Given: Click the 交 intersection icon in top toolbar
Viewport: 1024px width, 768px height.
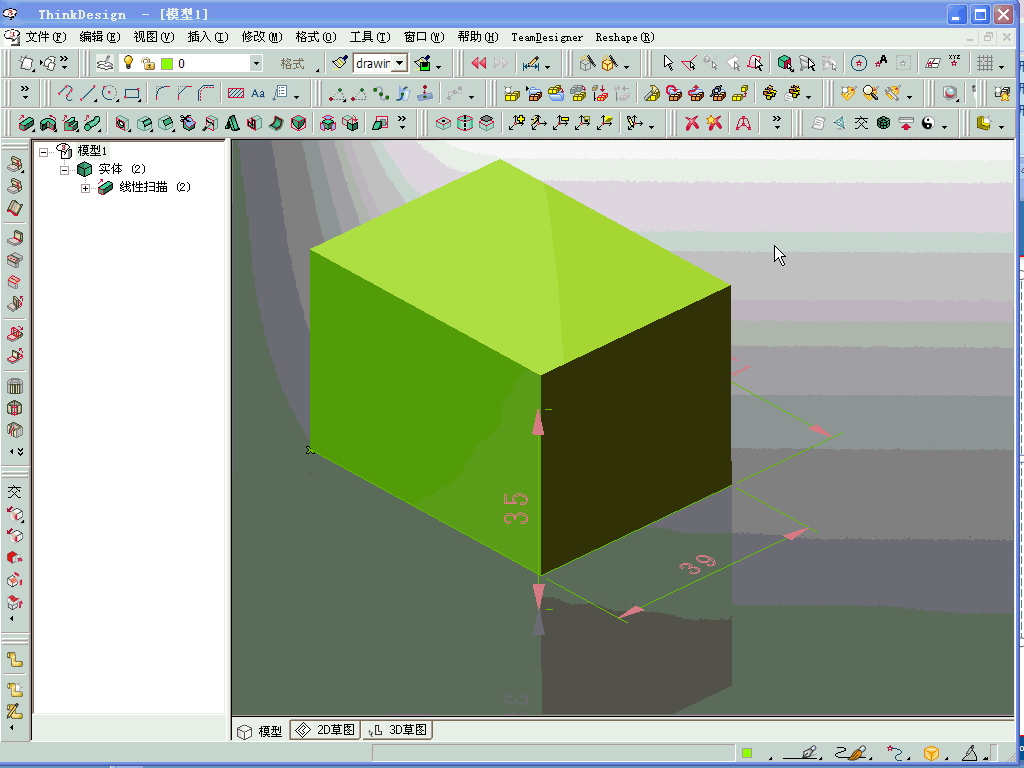Looking at the screenshot, I should point(861,123).
